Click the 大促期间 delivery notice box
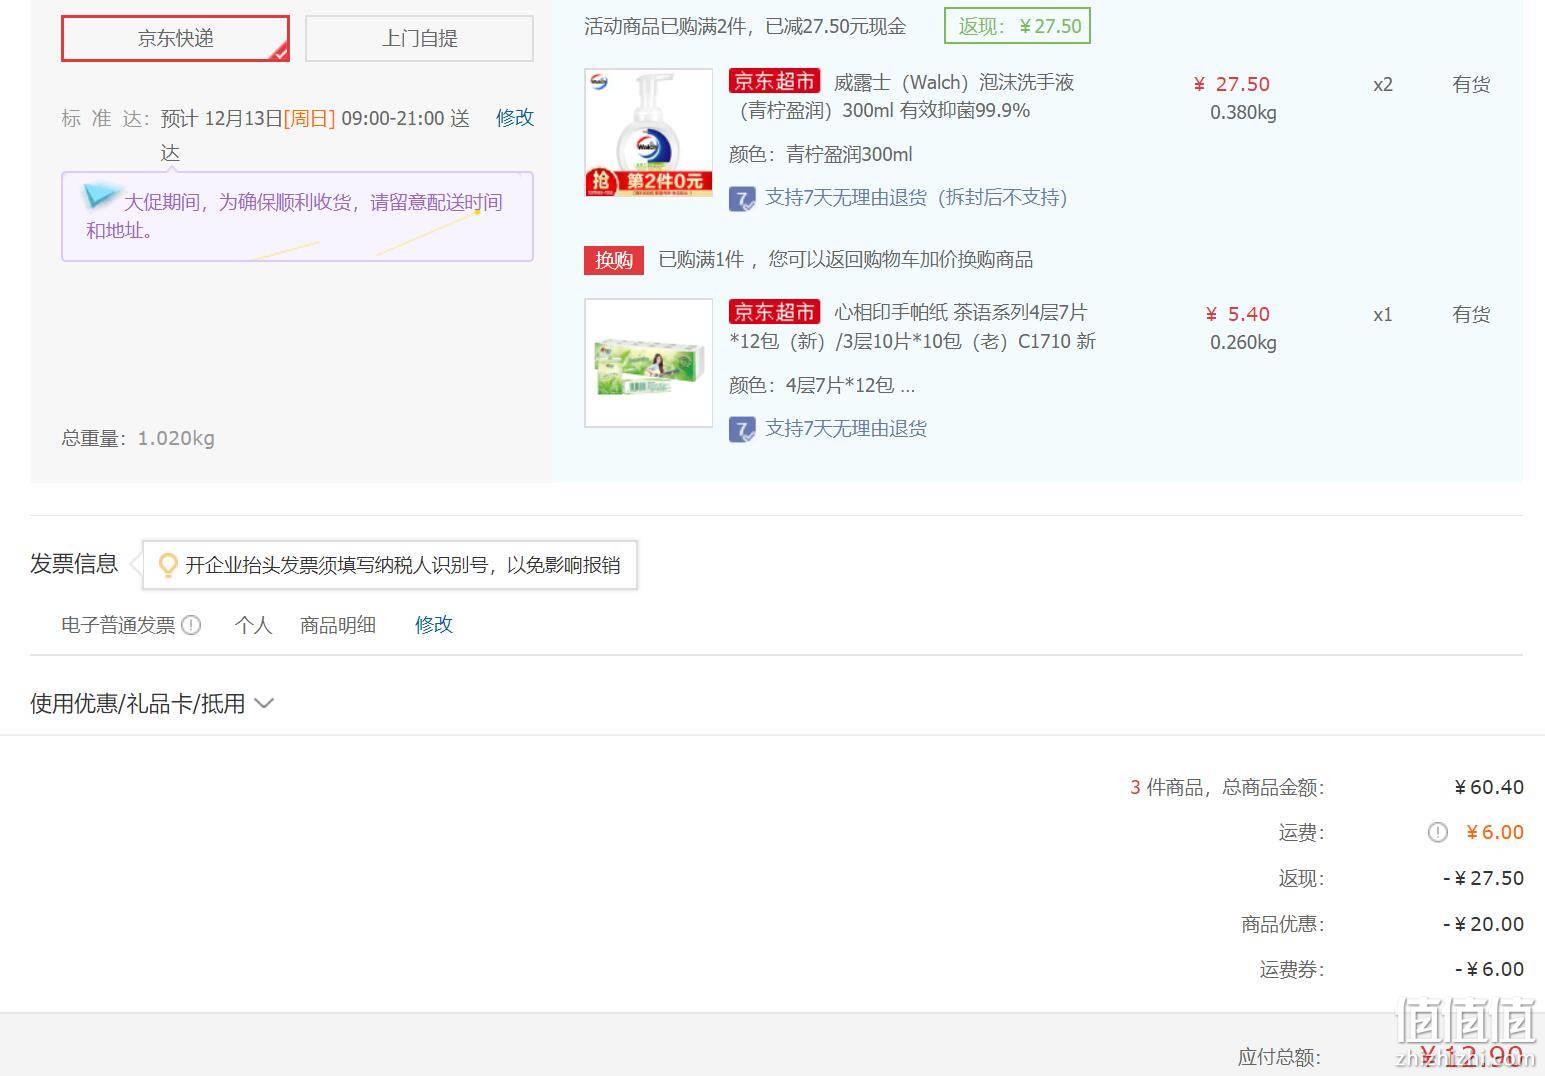Screen dimensions: 1545x1076 pos(297,216)
